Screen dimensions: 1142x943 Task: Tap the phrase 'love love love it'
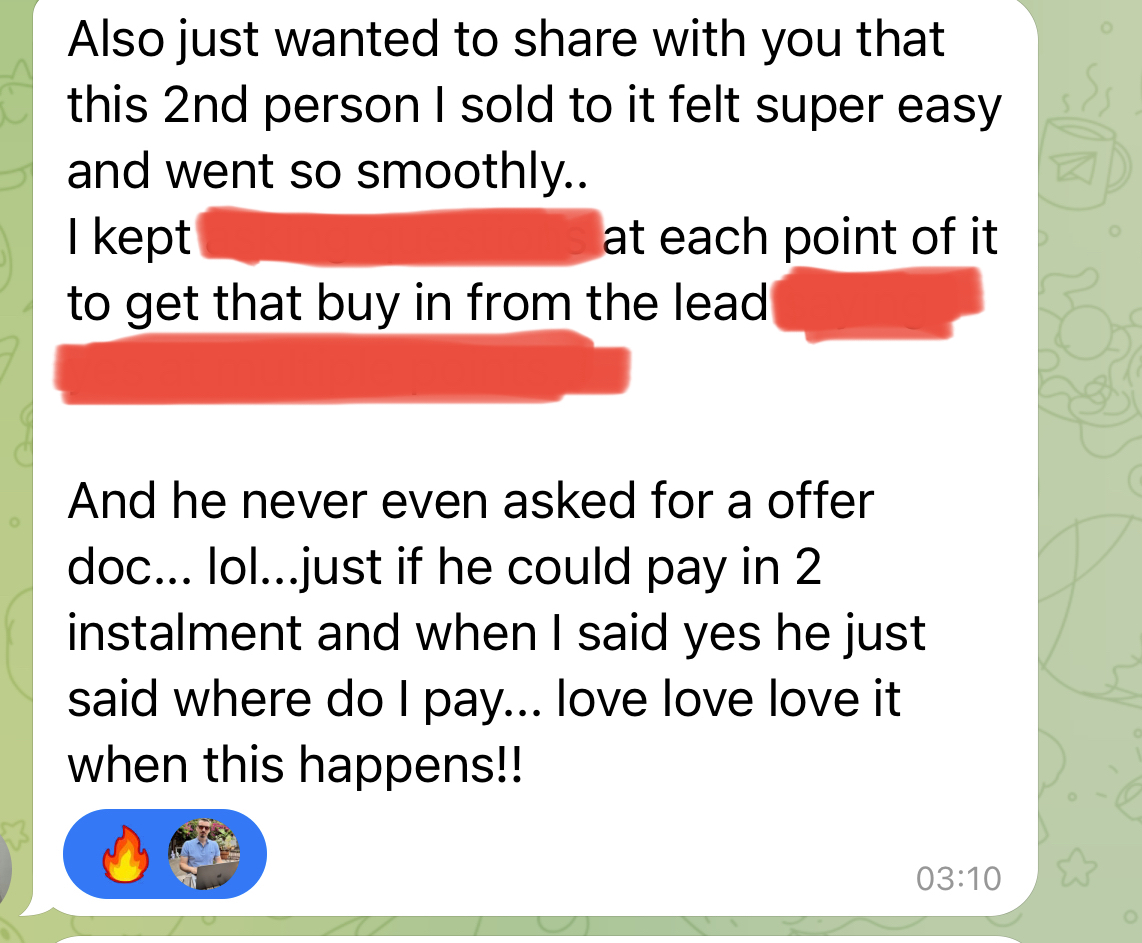tap(728, 699)
